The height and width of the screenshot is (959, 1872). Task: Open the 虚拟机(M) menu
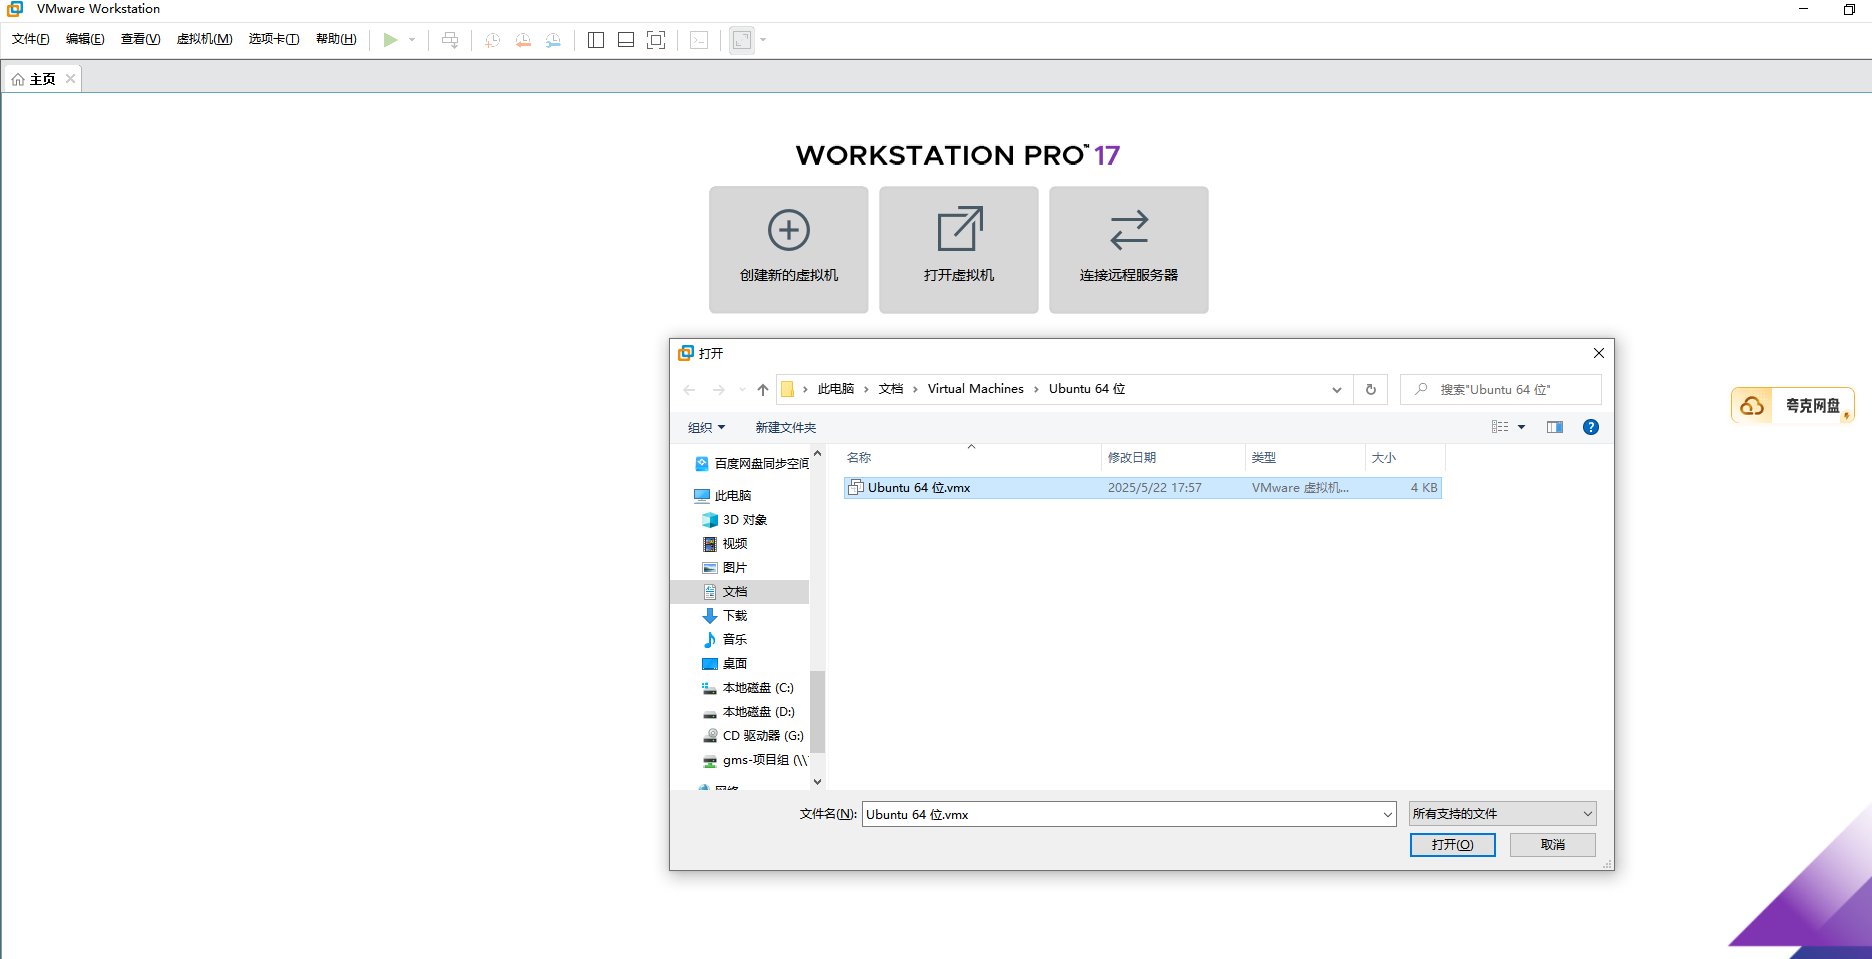click(205, 39)
